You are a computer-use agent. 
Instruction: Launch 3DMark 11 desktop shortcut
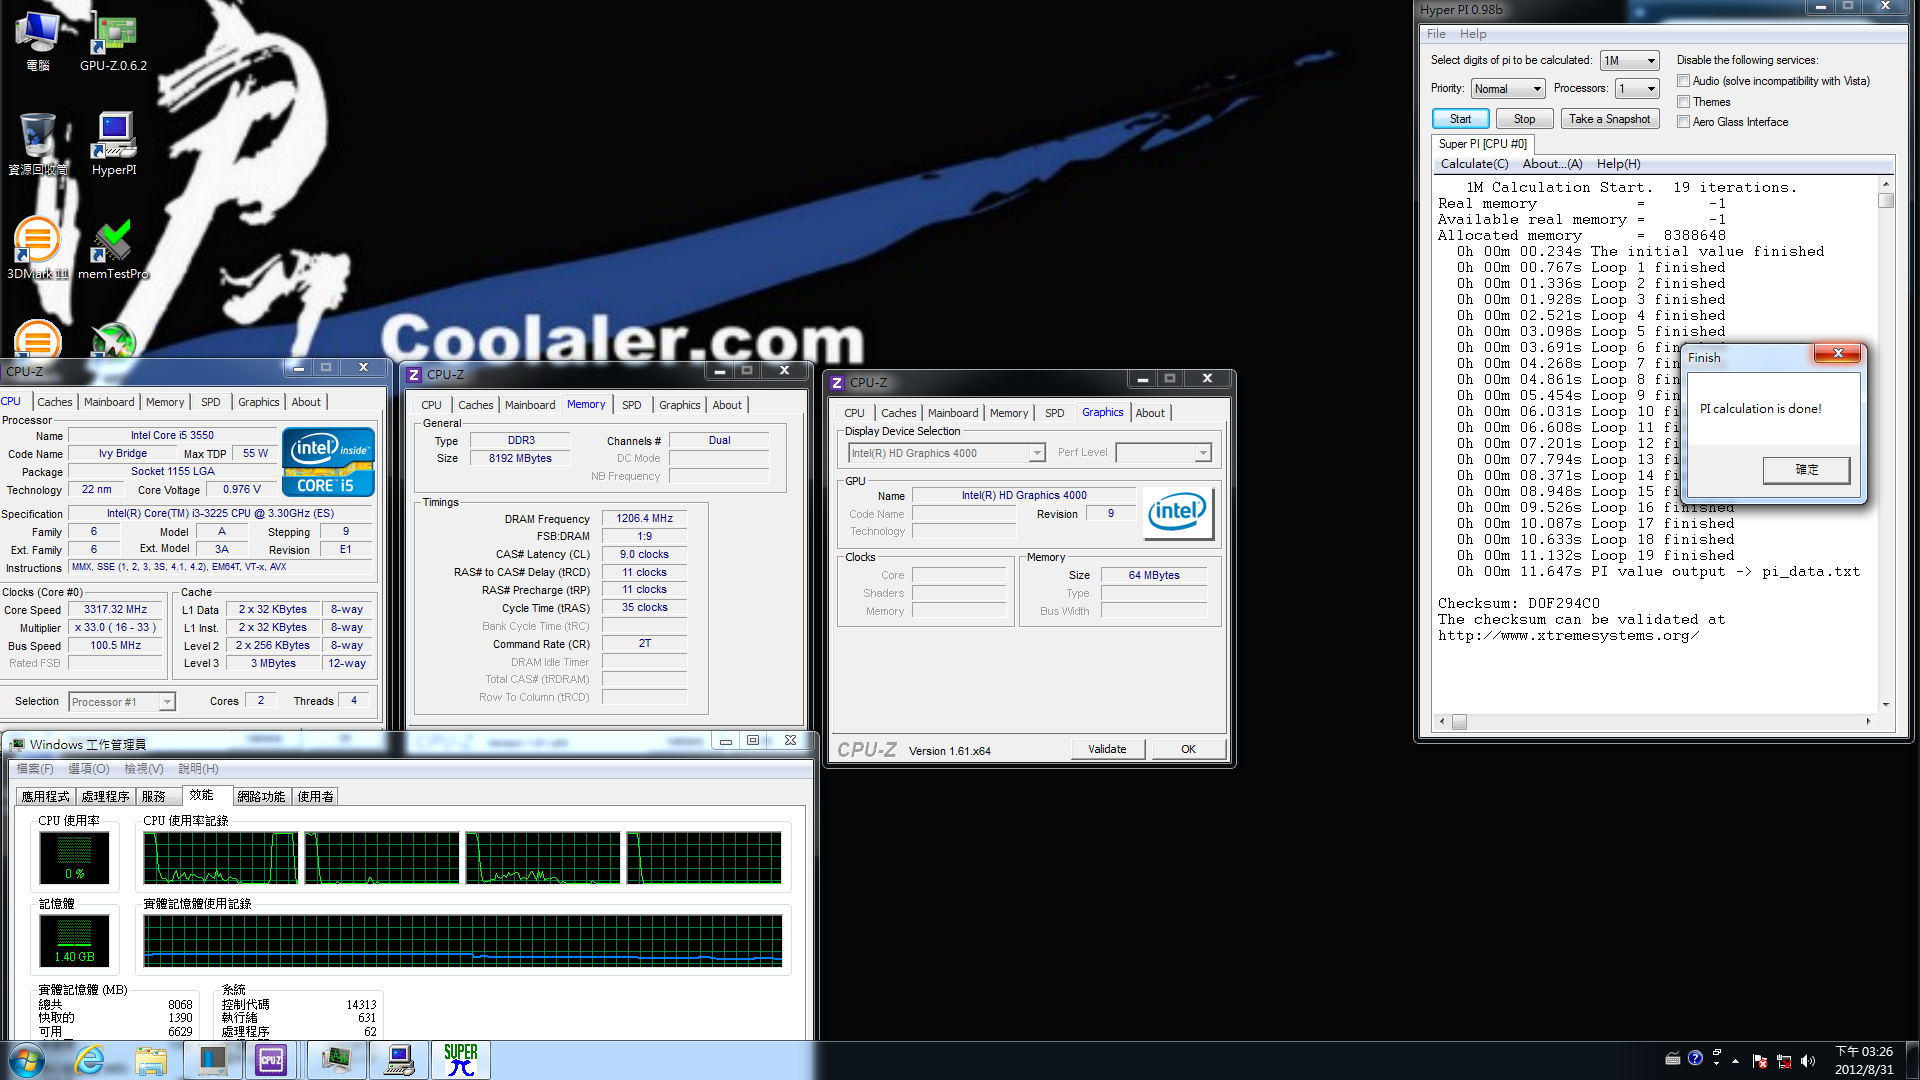click(37, 248)
